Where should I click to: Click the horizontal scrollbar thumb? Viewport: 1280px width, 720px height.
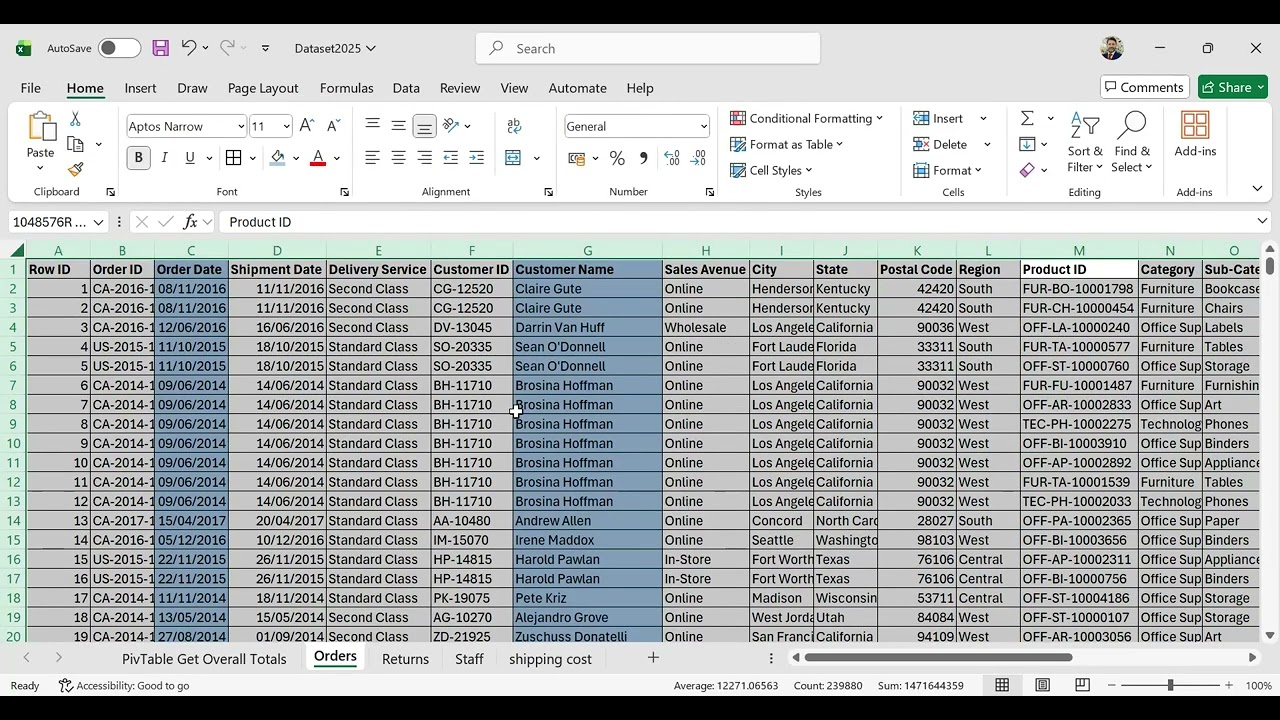pyautogui.click(x=938, y=657)
